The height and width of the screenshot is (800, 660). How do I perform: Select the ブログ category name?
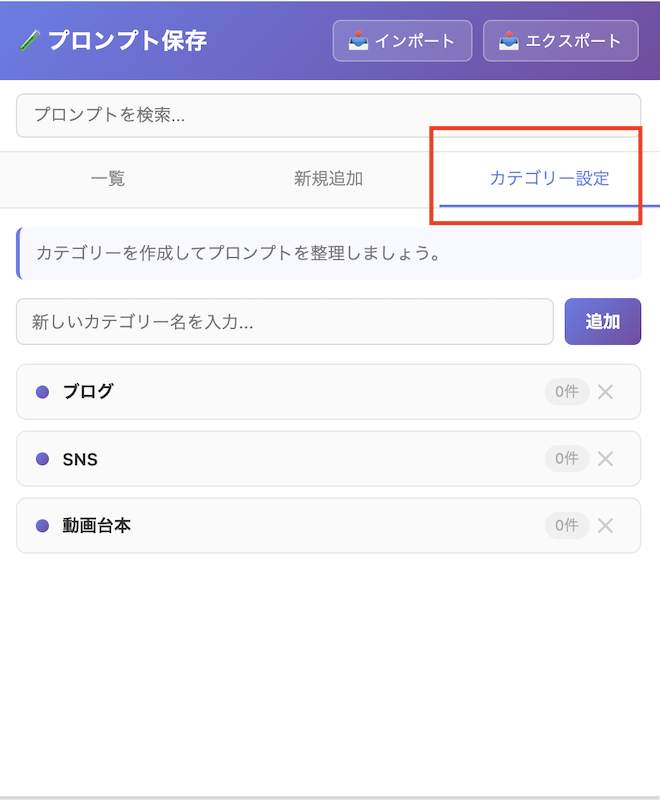coord(88,392)
